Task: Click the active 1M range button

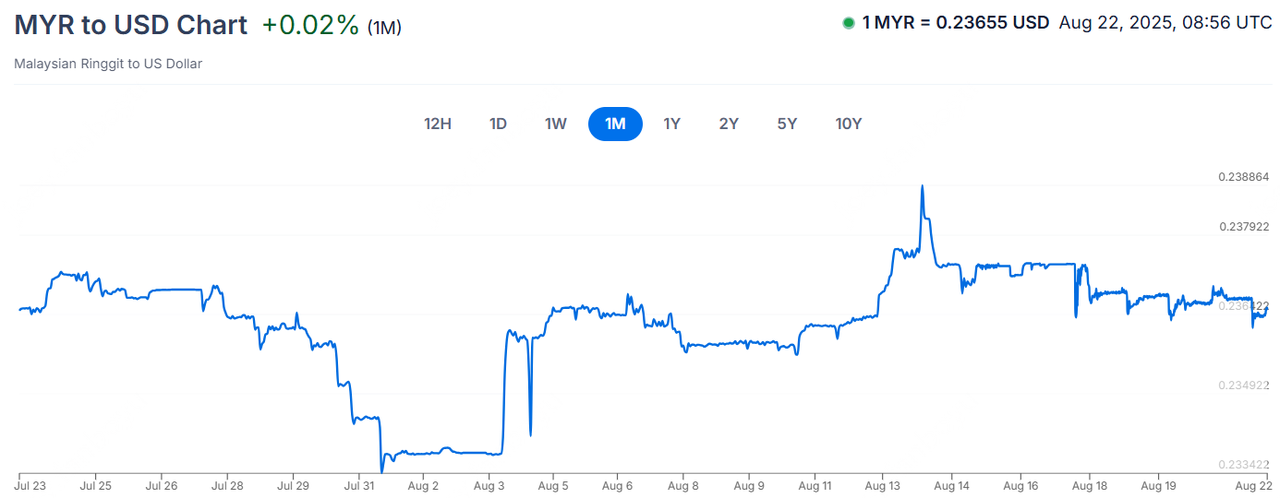Action: [x=615, y=124]
